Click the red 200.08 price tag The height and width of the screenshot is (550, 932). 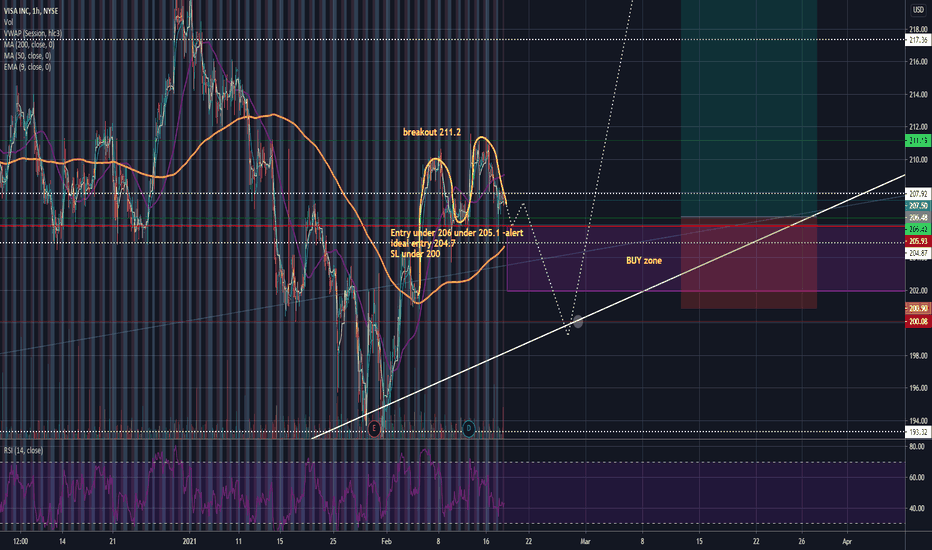(918, 322)
